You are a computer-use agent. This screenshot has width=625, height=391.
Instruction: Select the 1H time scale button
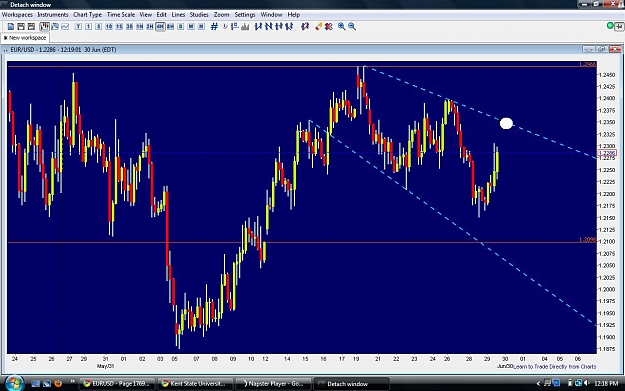[140, 27]
